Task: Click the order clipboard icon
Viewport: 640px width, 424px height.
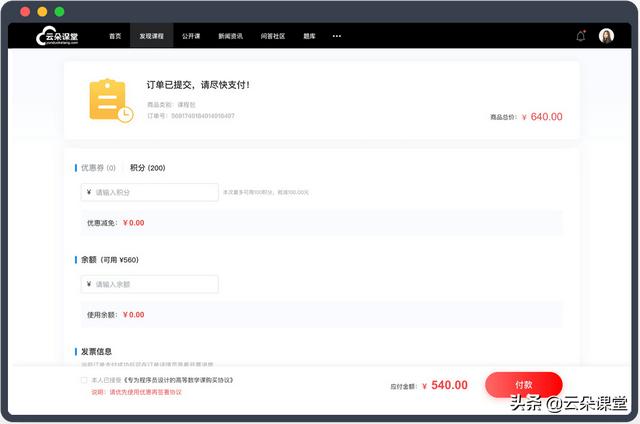Action: tap(110, 100)
